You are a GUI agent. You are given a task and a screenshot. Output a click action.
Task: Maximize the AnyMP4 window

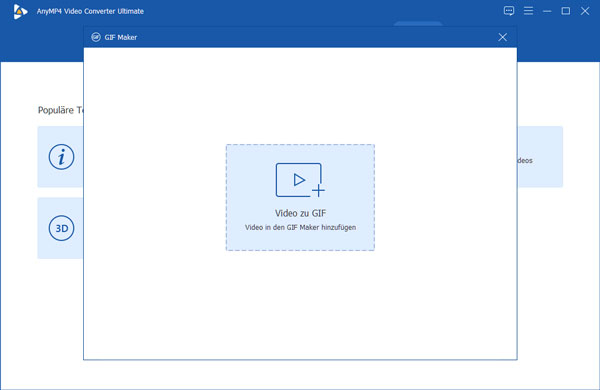point(566,11)
